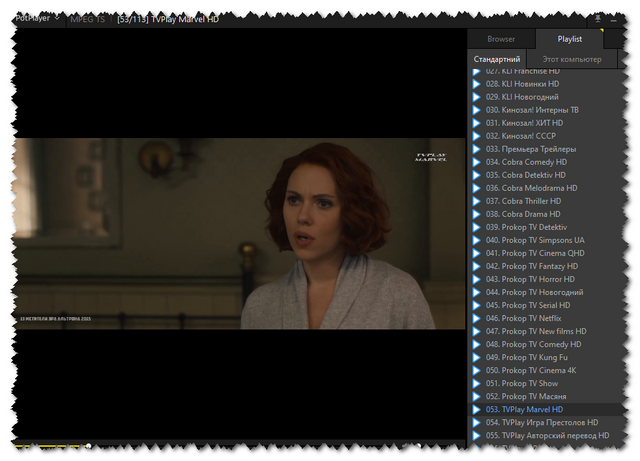This screenshot has height=461, width=640.
Task: Select playlist entry 055. TVPlay Авторский перевод HD
Action: (x=547, y=436)
